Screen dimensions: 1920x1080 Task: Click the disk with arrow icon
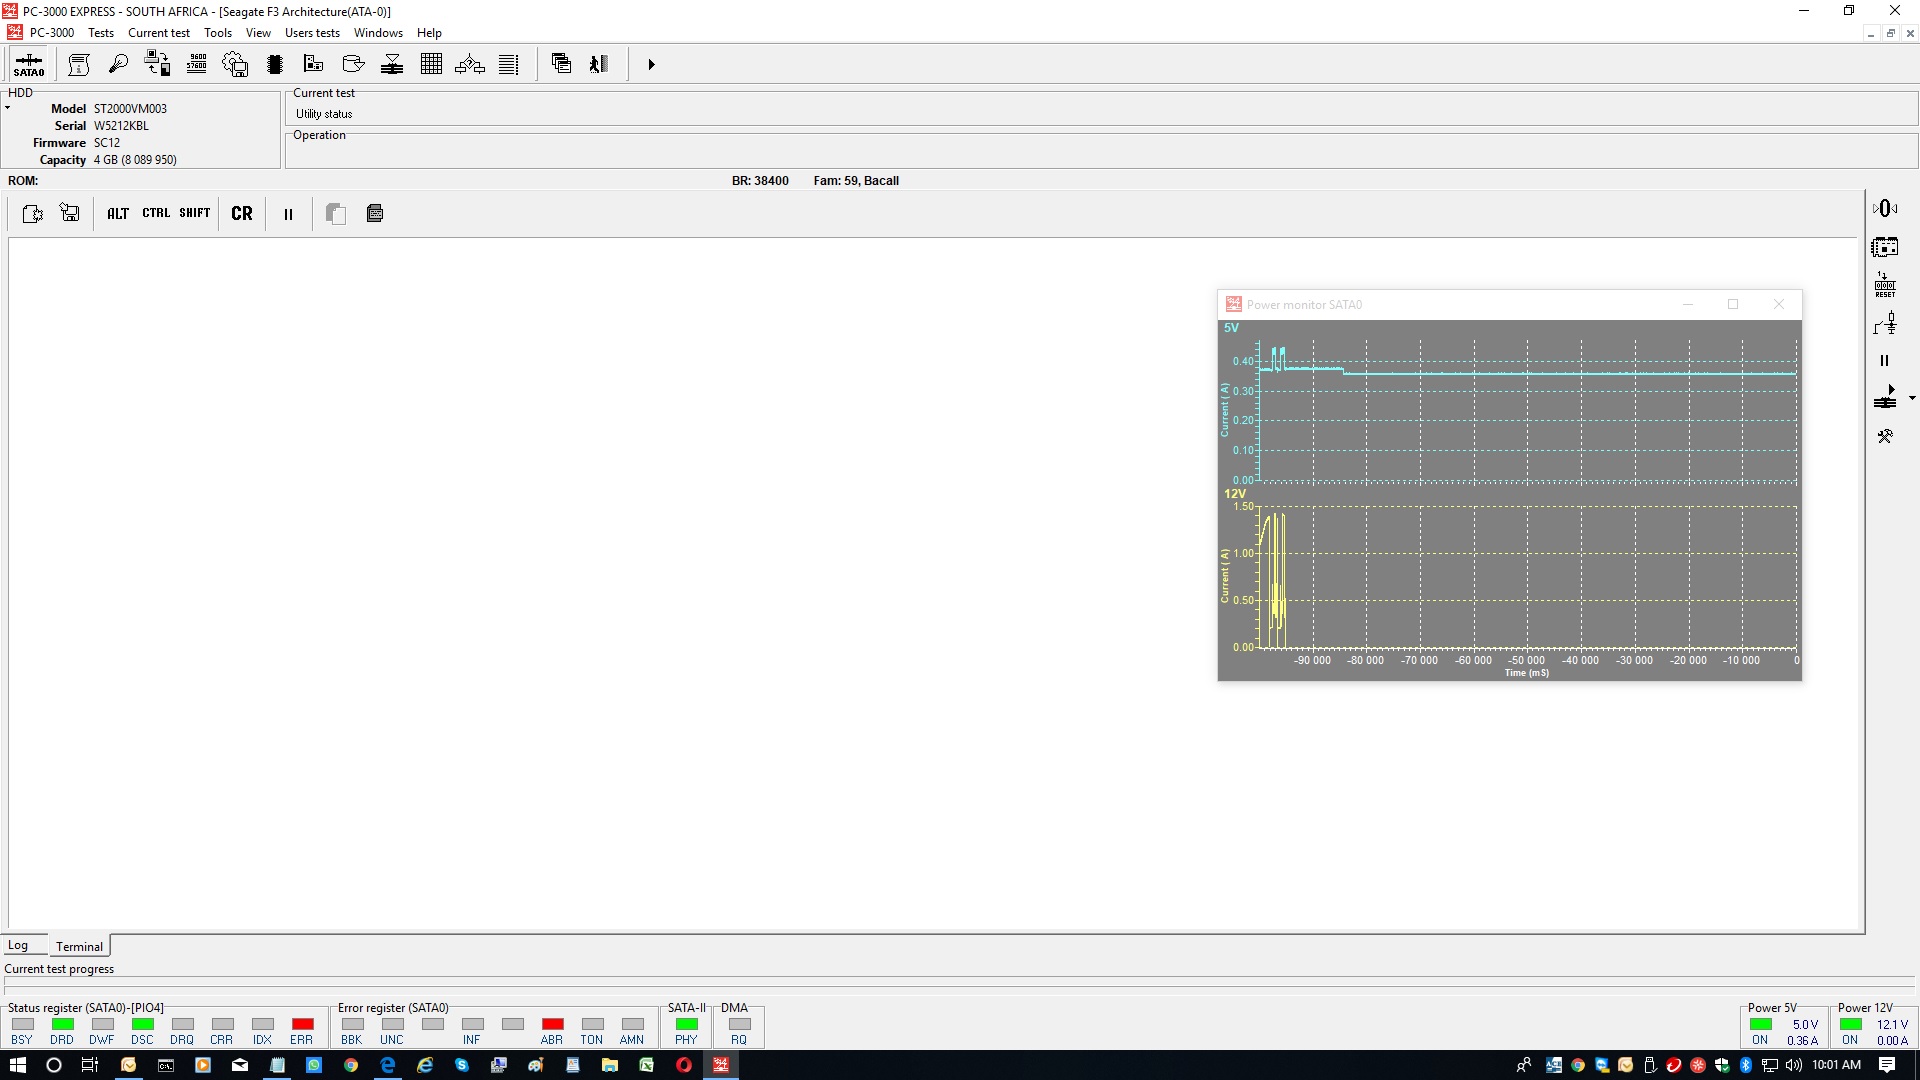353,64
